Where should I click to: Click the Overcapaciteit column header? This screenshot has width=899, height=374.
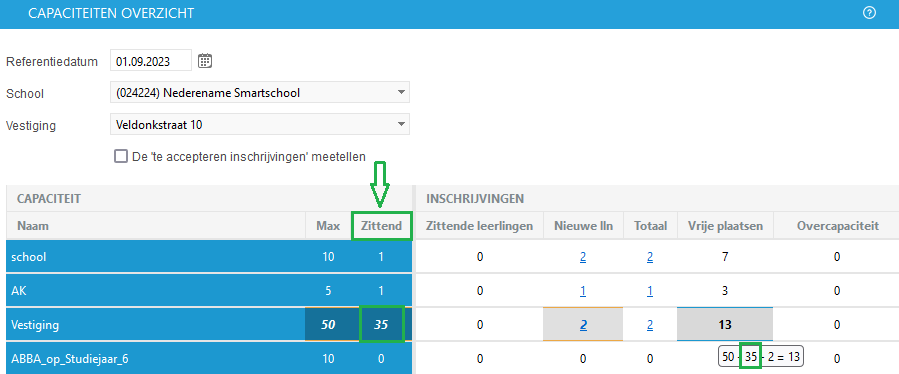click(x=838, y=226)
